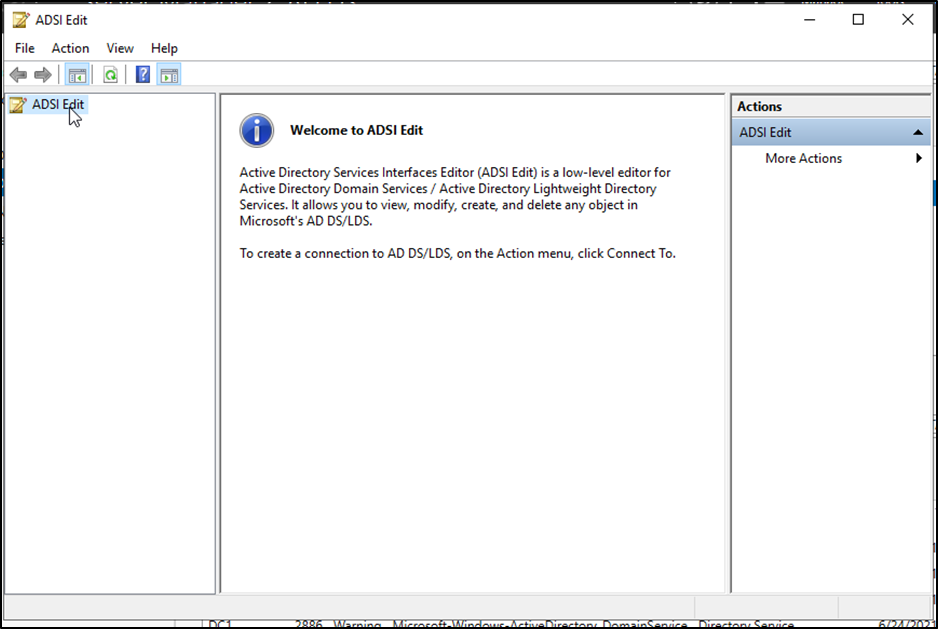The width and height of the screenshot is (938, 629).
Task: Open the View menu
Action: point(120,48)
